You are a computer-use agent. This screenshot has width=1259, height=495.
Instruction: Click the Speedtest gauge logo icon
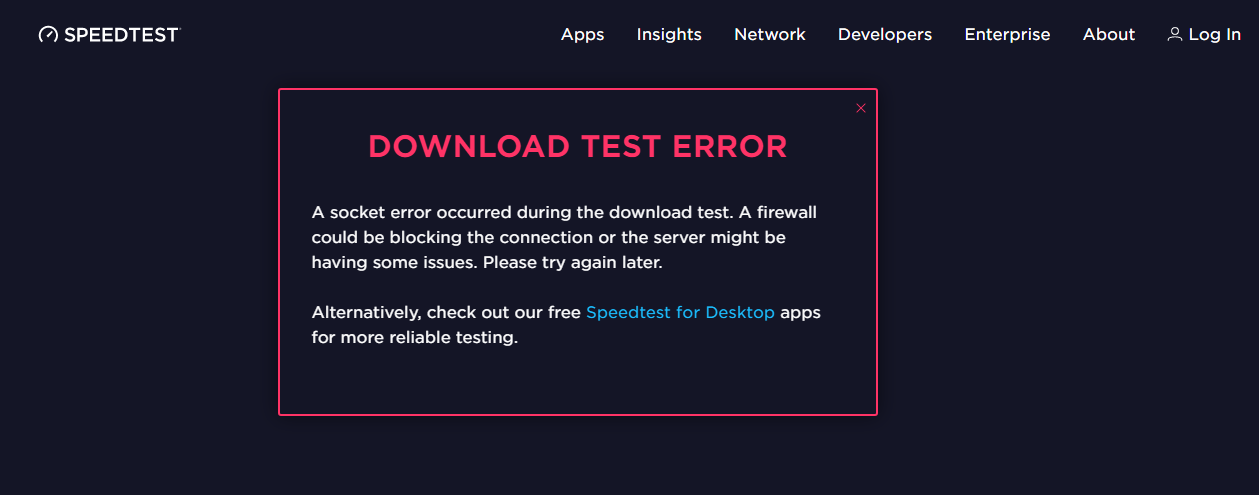coord(48,34)
